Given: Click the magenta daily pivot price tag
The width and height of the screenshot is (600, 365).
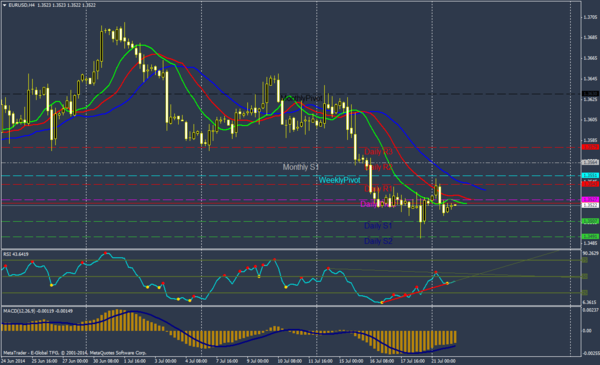Looking at the screenshot, I should pyautogui.click(x=590, y=200).
